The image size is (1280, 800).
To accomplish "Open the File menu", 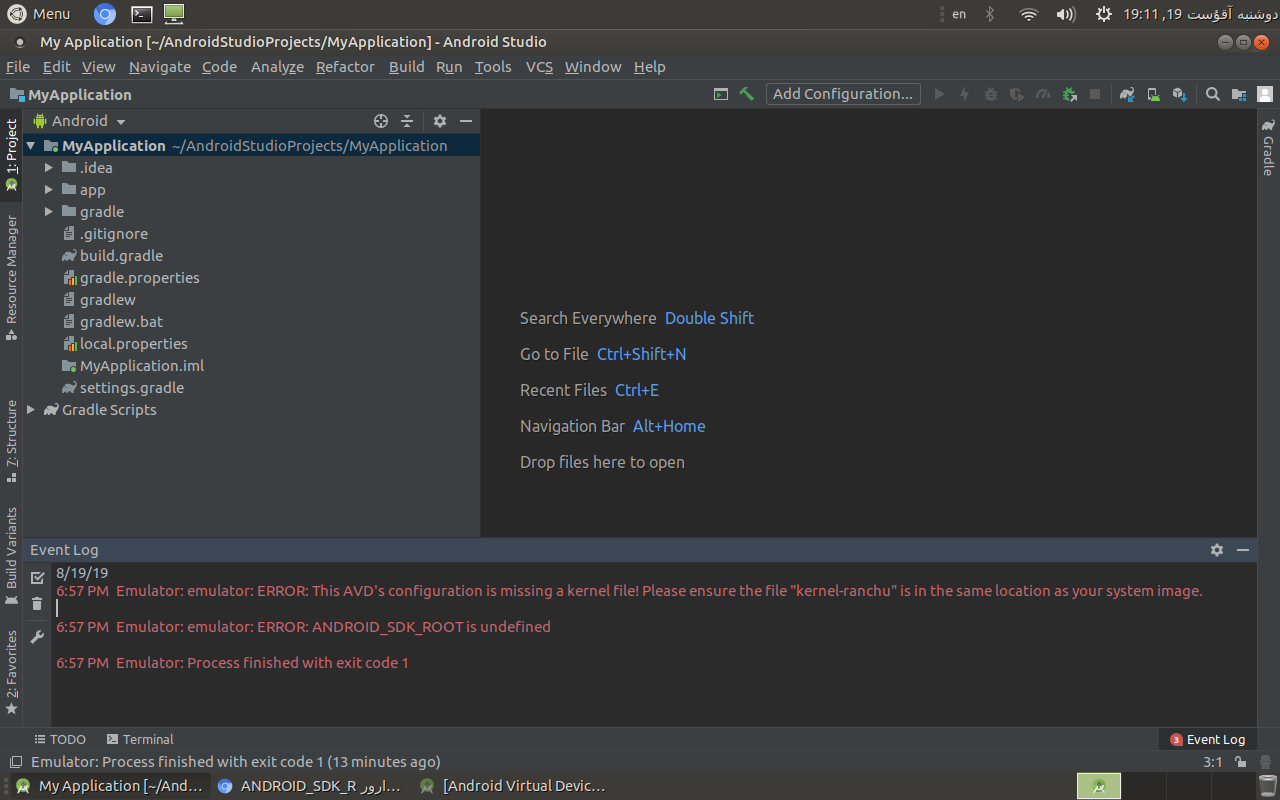I will [x=18, y=67].
